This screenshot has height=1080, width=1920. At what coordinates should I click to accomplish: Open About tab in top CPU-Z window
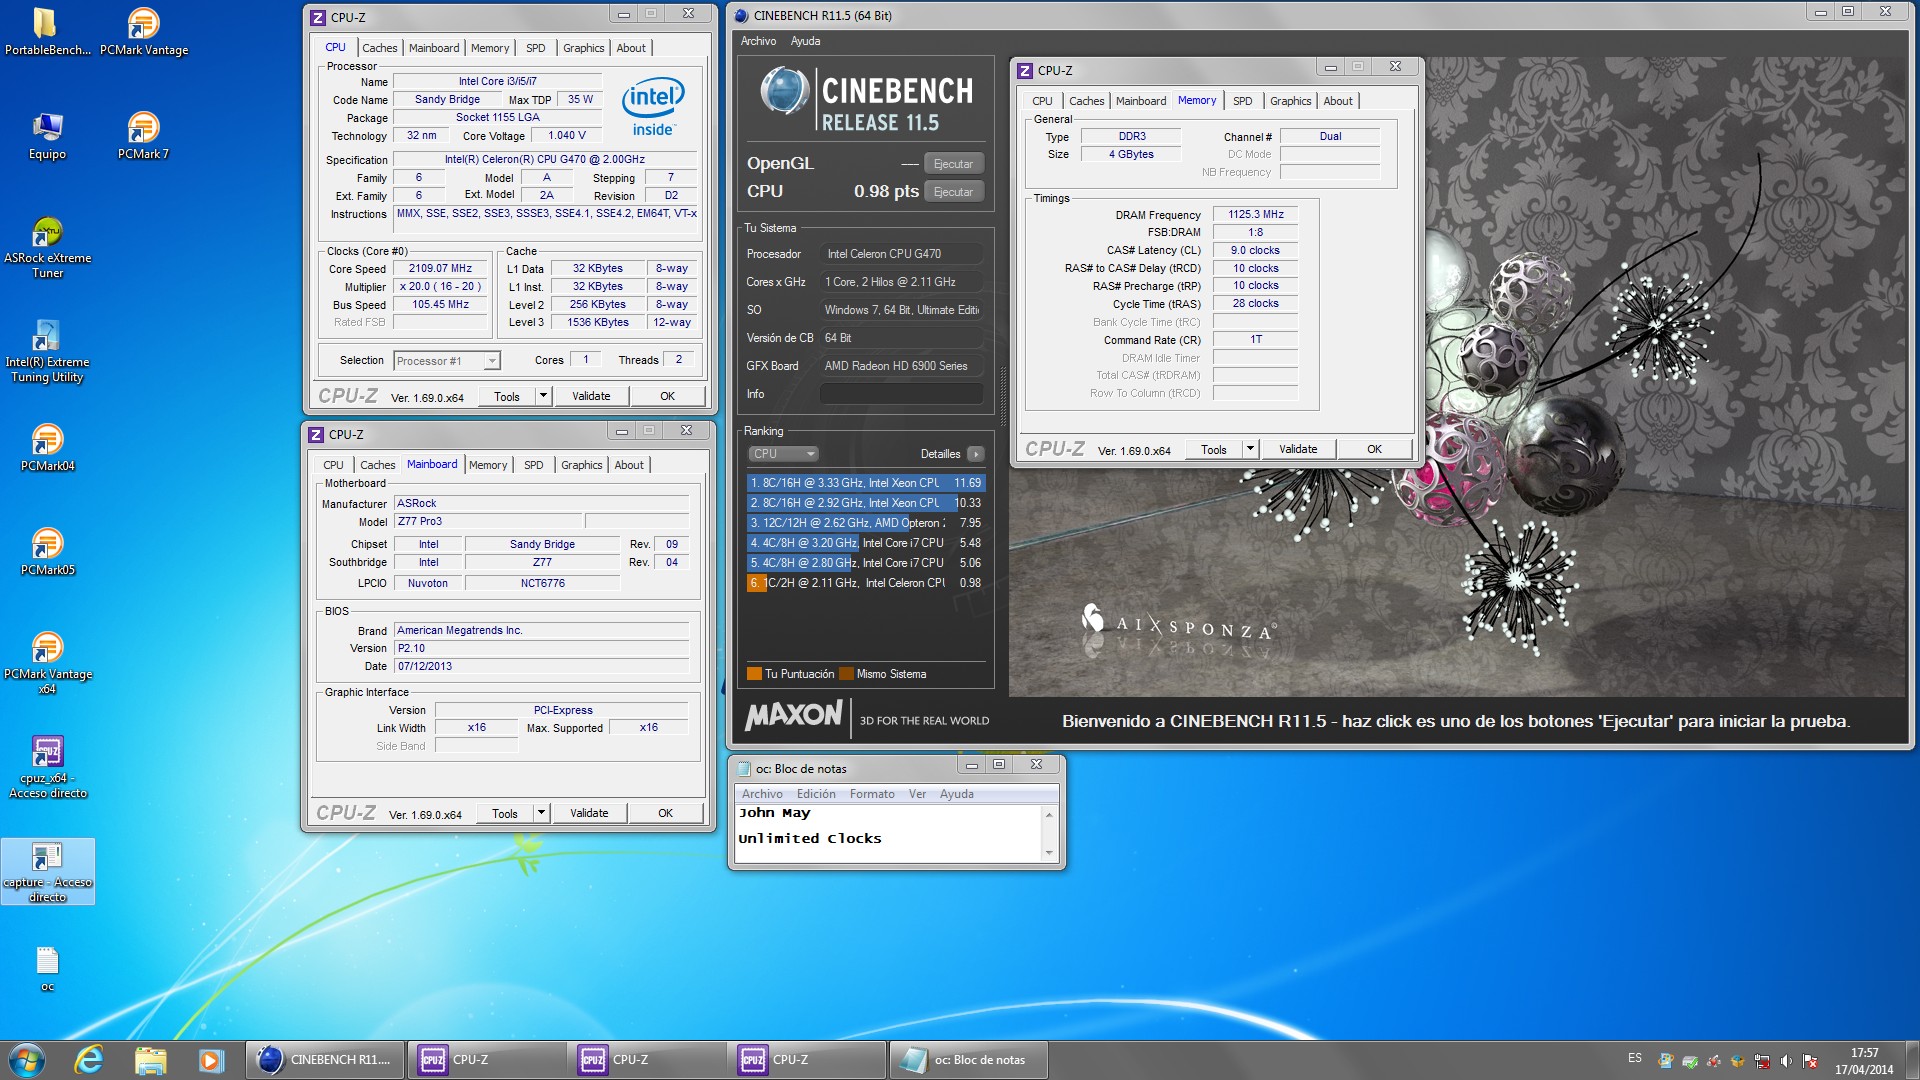click(x=630, y=48)
